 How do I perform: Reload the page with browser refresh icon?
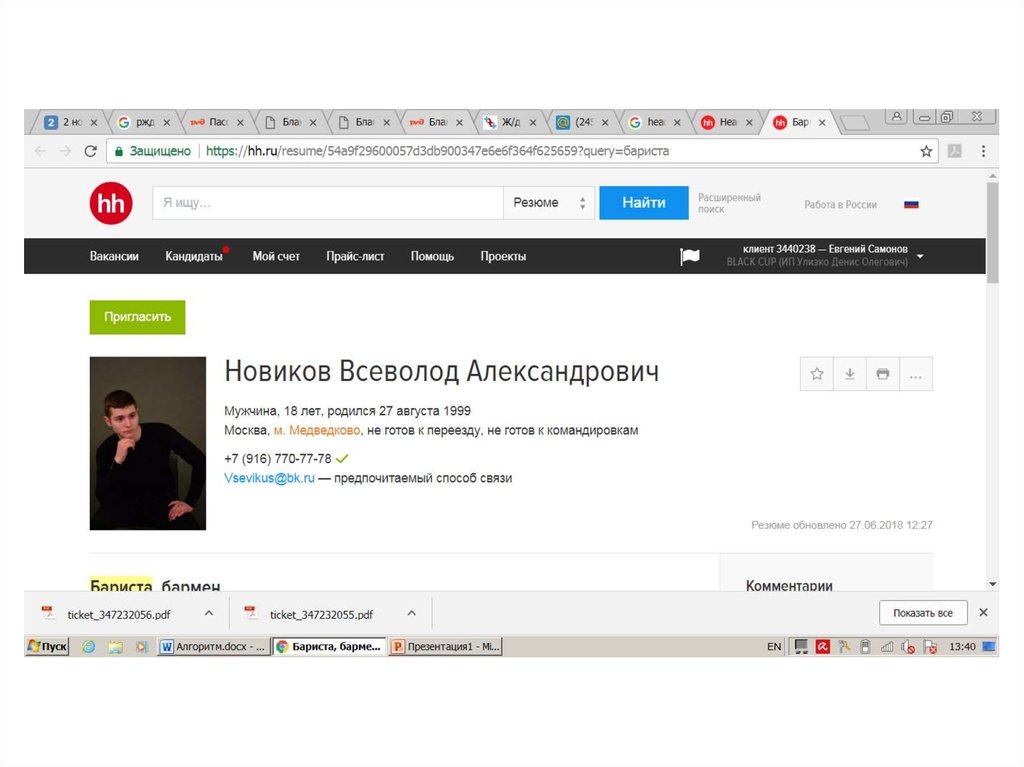90,151
